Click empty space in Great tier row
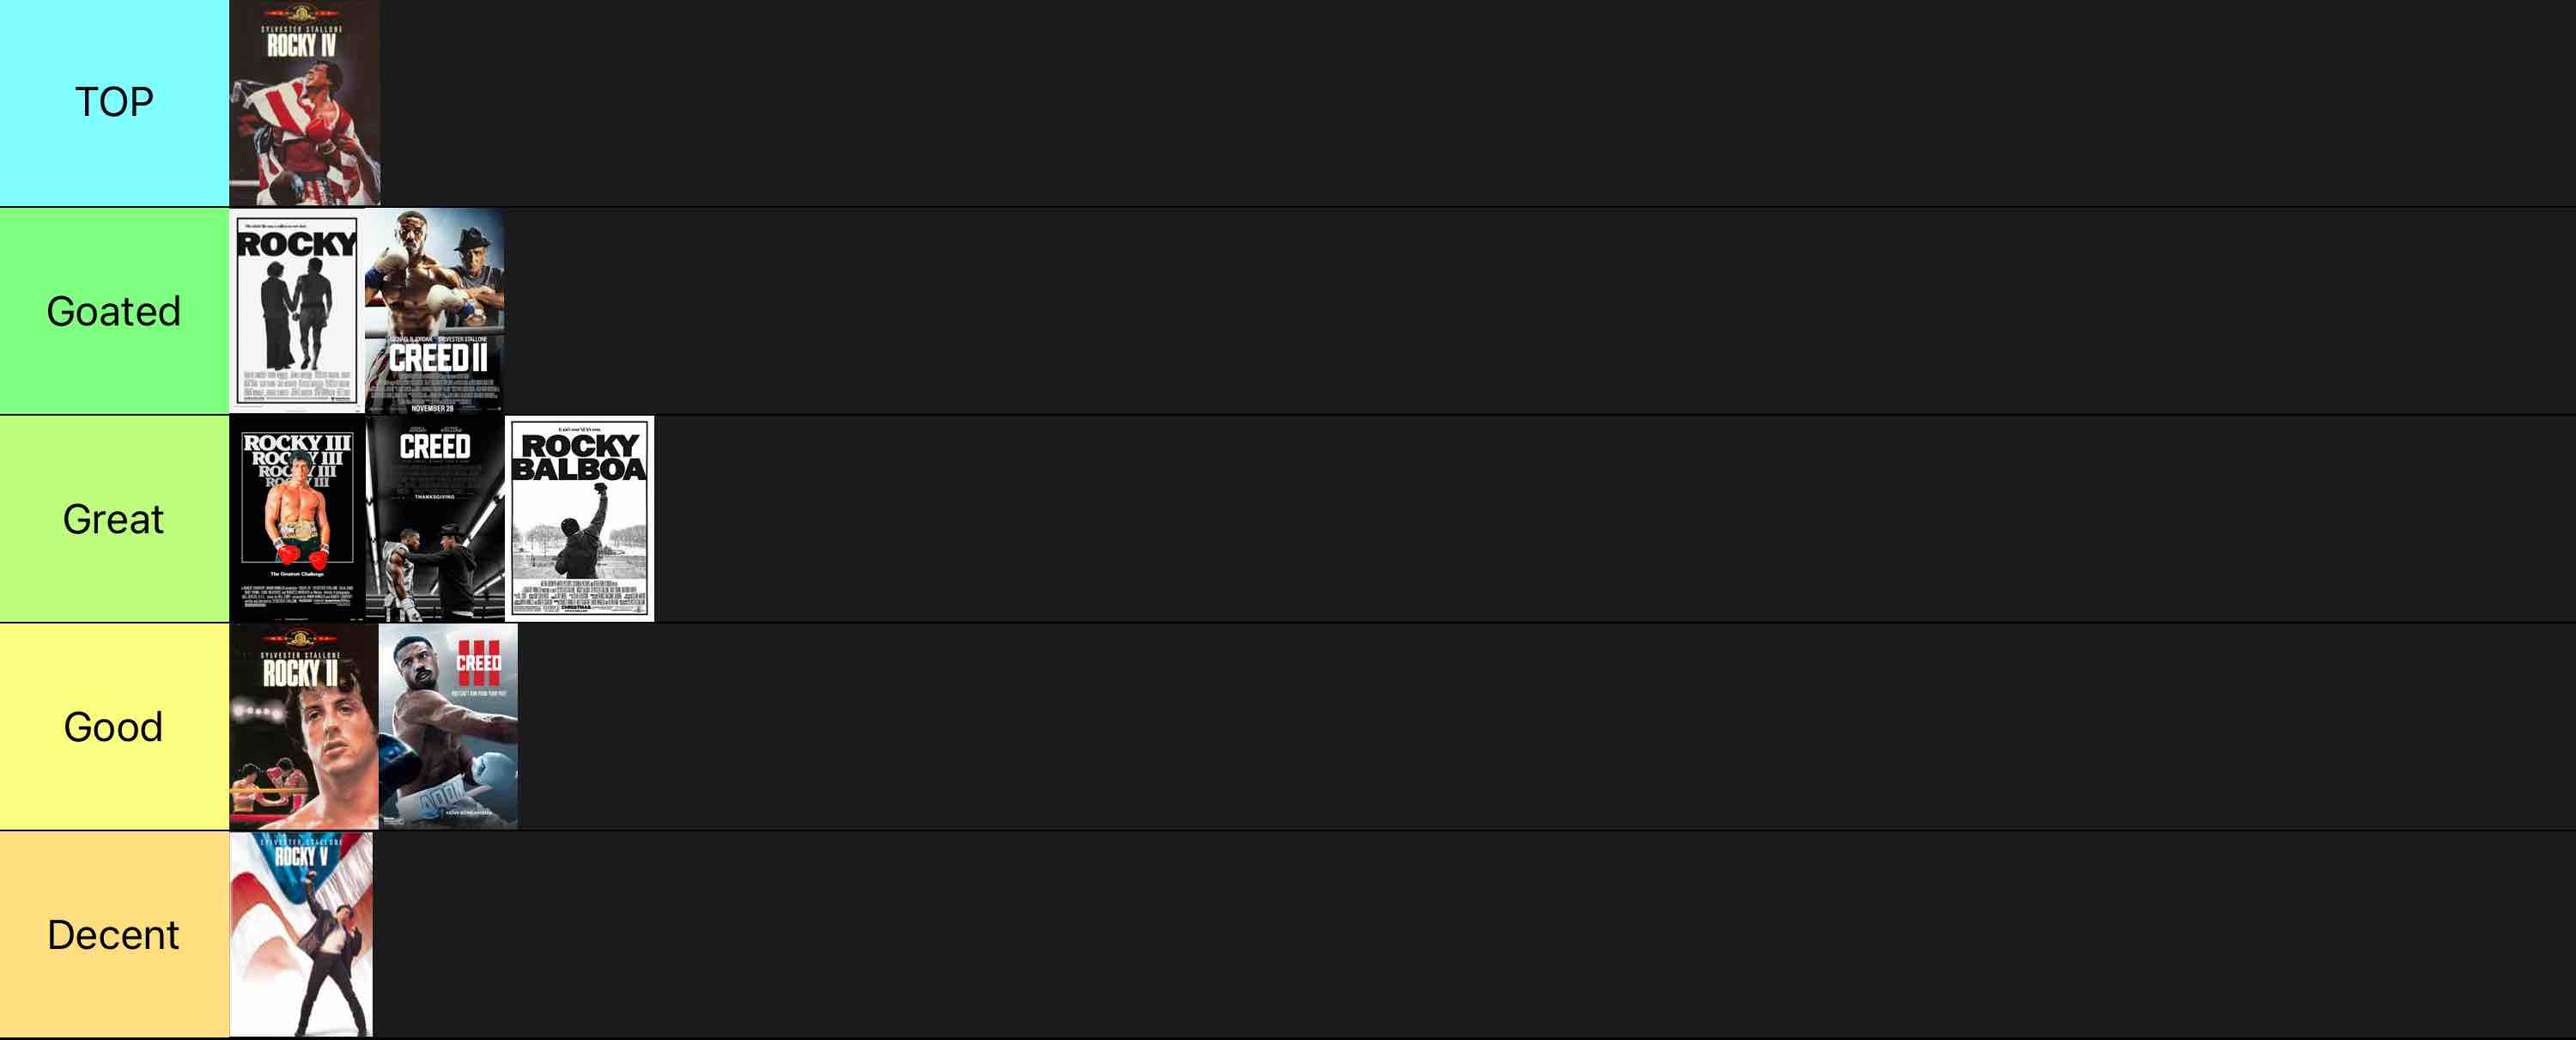This screenshot has width=2576, height=1040. [1615, 519]
